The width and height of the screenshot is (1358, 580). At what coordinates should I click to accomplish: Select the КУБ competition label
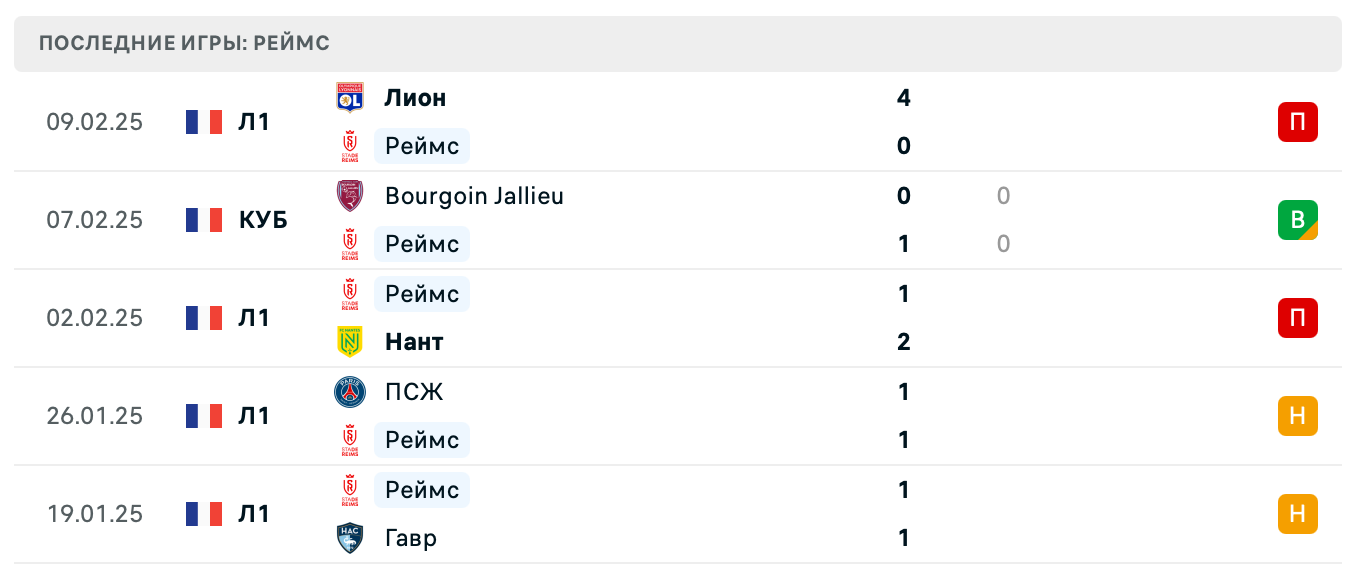pyautogui.click(x=263, y=220)
